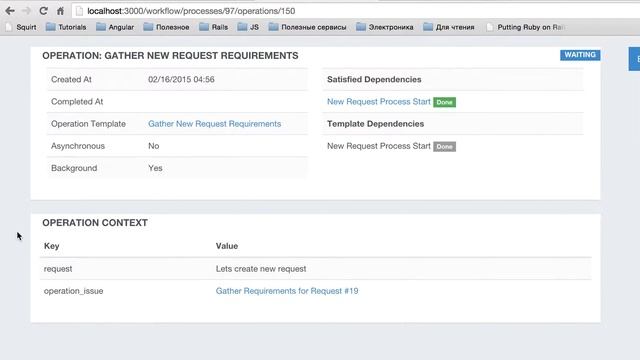Open the Angular bookmarks folder

(x=115, y=27)
